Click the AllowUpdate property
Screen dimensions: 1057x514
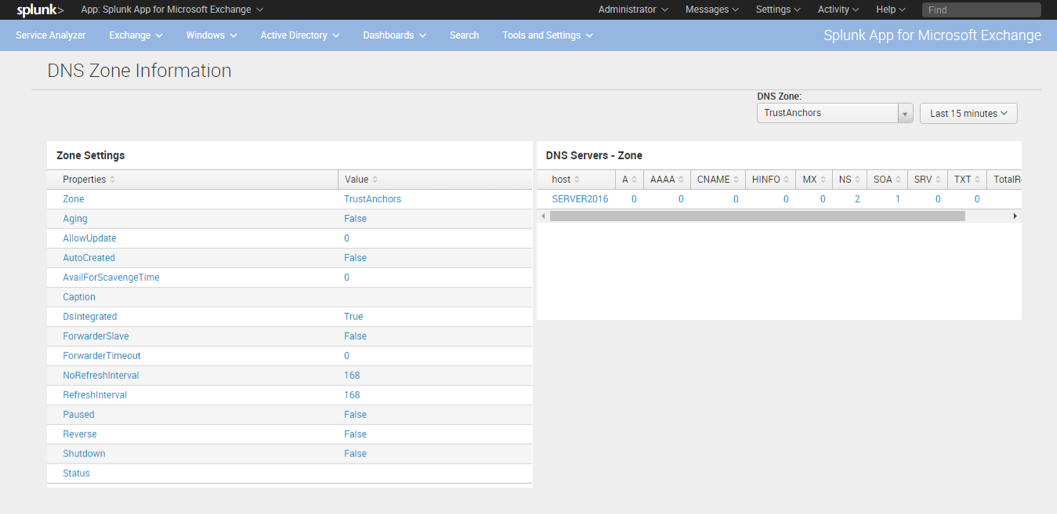click(89, 238)
